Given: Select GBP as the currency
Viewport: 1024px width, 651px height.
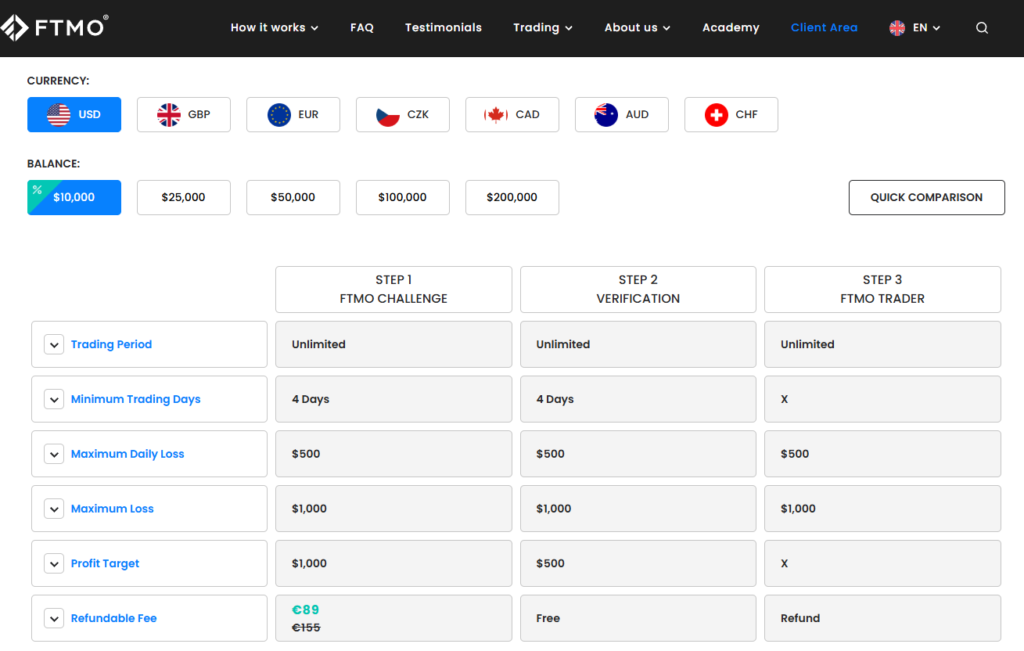Looking at the screenshot, I should pyautogui.click(x=184, y=115).
